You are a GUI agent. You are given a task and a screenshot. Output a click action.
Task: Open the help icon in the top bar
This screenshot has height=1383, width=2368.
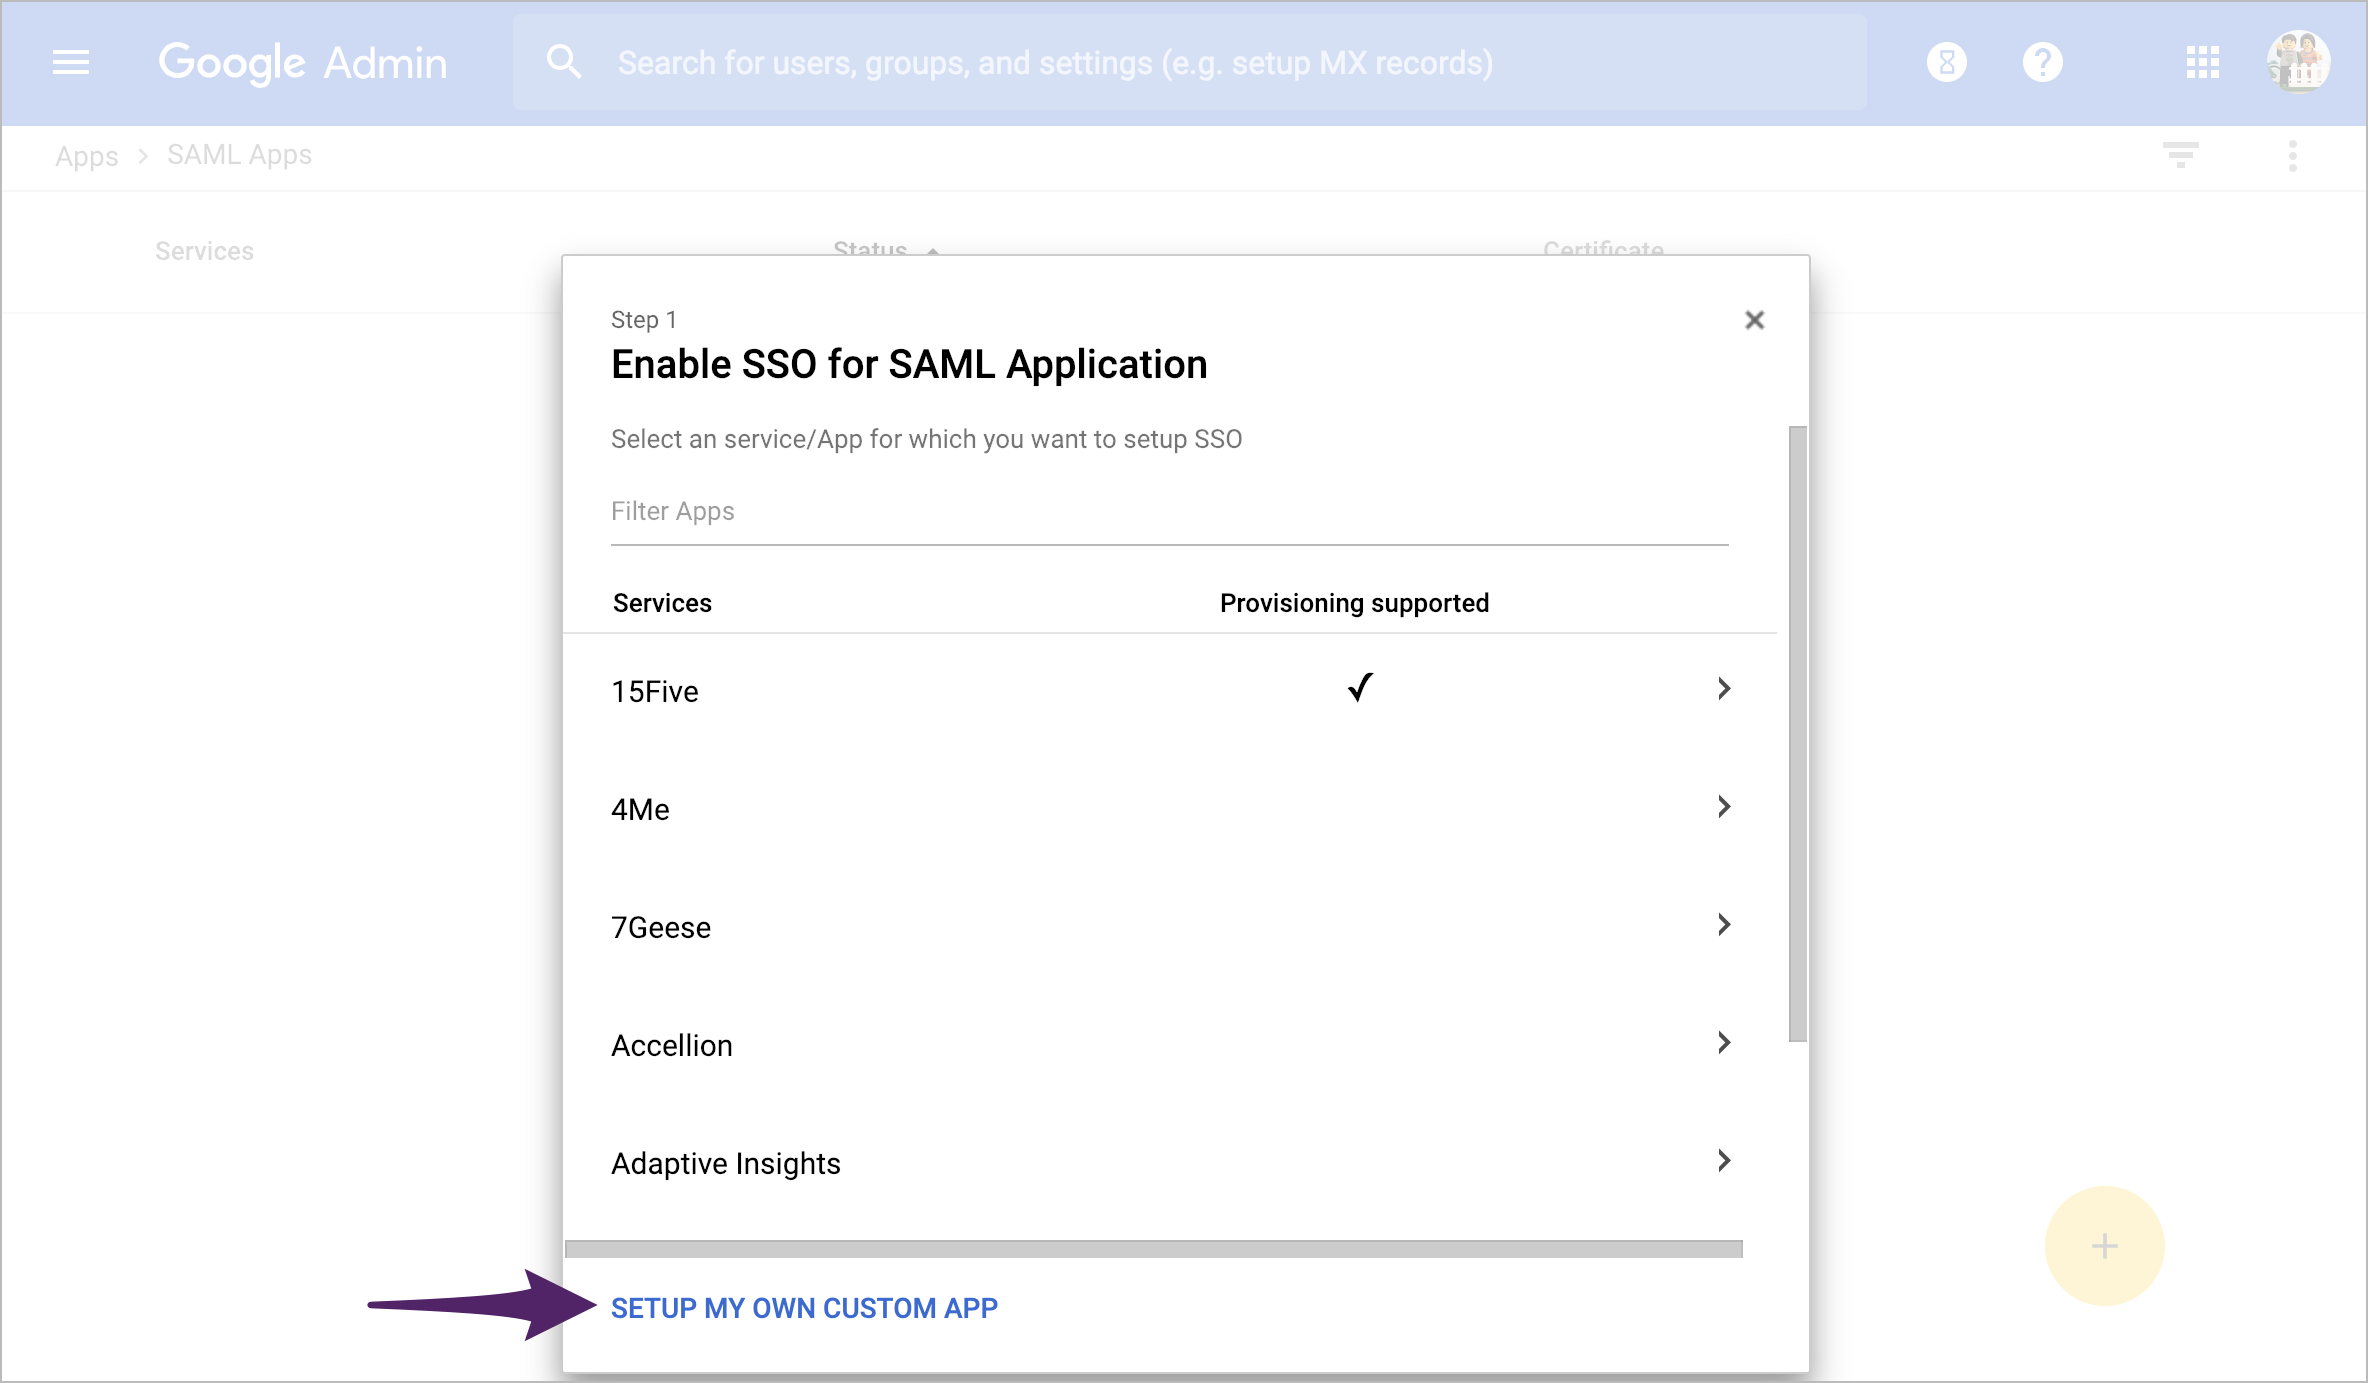2042,62
